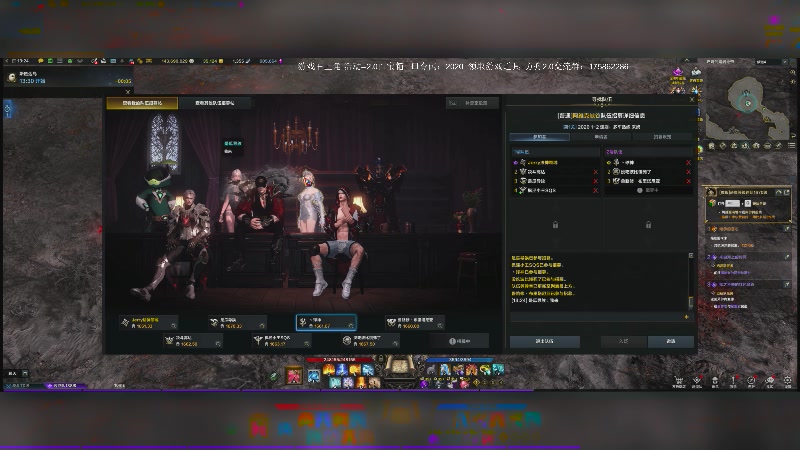Inspect the highlighted member via its magnifier icon
Screen dimensions: 800x450
click(x=351, y=326)
